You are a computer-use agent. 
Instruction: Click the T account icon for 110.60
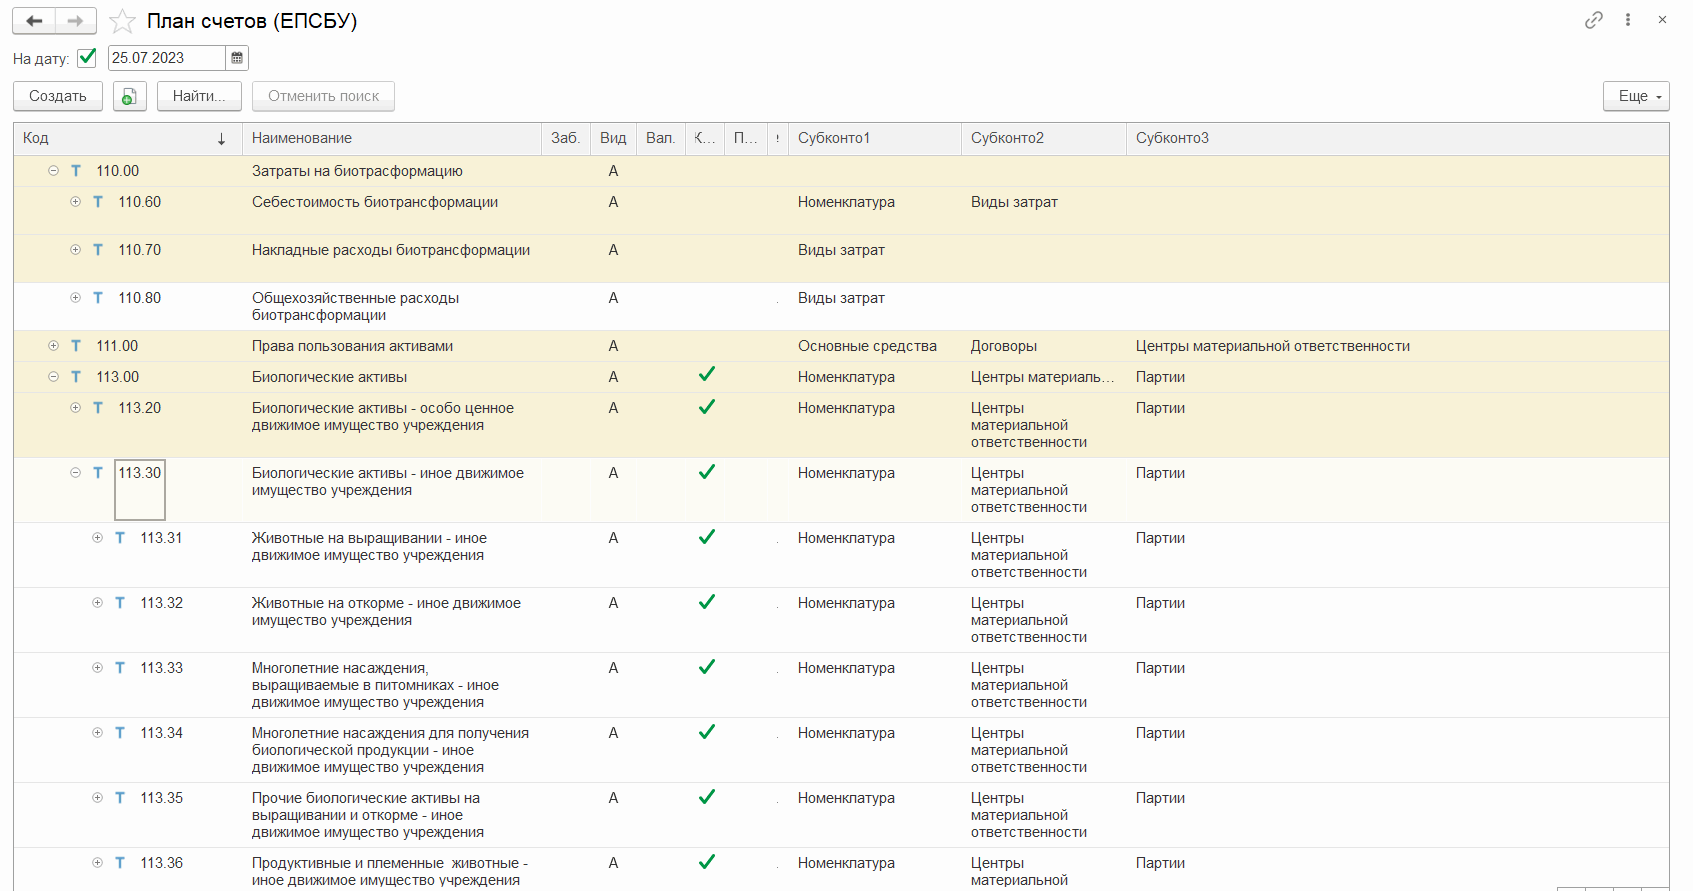(x=98, y=202)
